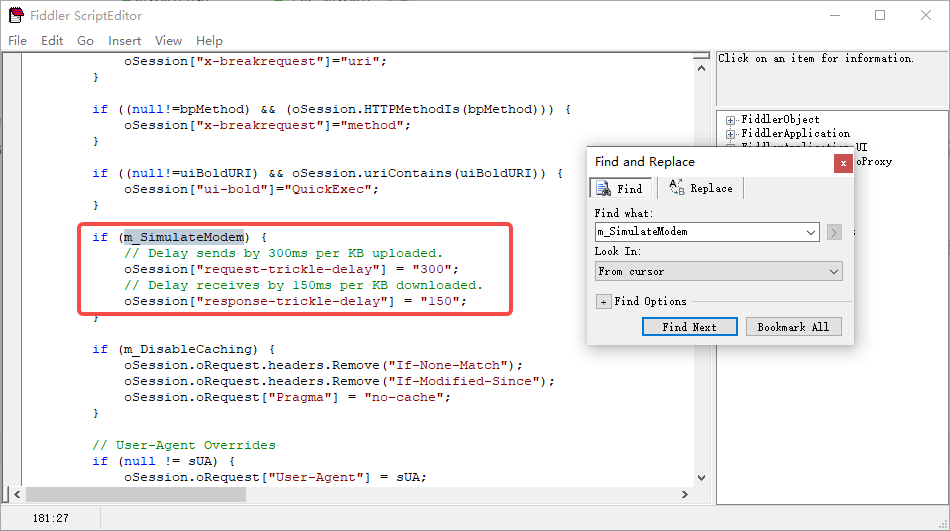
Task: Click m_DisableCaching in the if statement
Action: click(x=186, y=349)
